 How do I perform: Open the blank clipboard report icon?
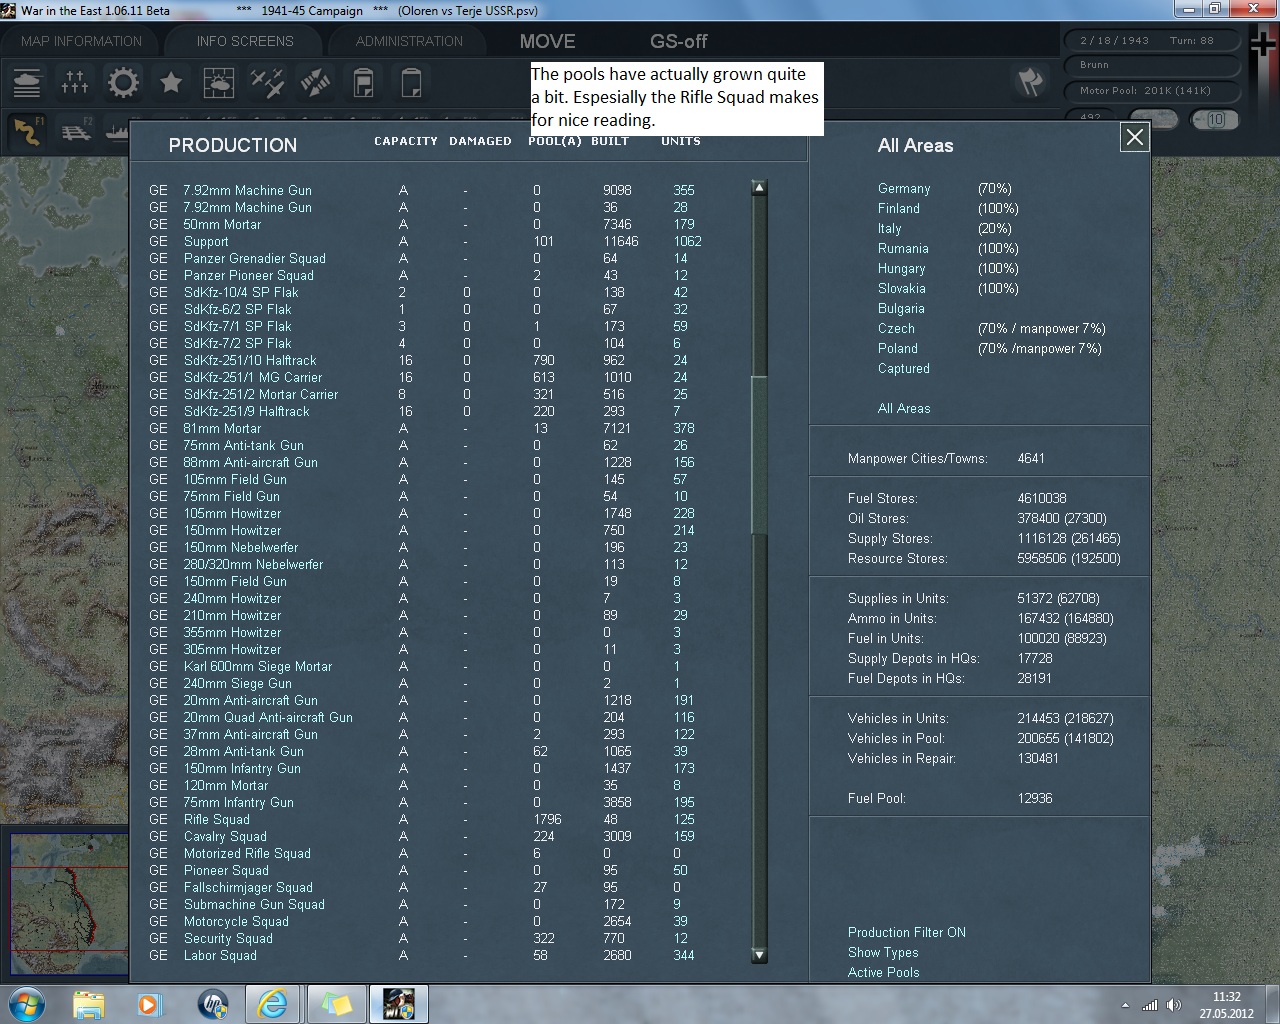[x=411, y=82]
